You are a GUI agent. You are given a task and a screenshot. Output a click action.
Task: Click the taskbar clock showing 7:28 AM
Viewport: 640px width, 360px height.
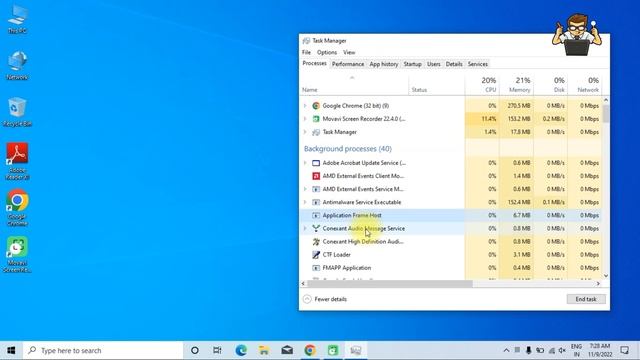point(600,350)
